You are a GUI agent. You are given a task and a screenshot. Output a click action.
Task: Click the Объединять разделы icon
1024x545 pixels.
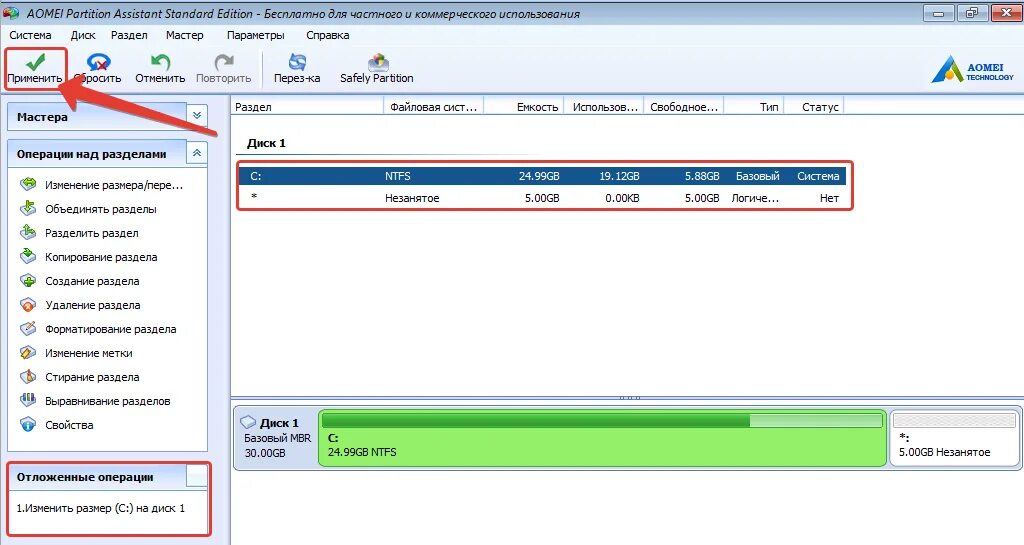pos(28,209)
